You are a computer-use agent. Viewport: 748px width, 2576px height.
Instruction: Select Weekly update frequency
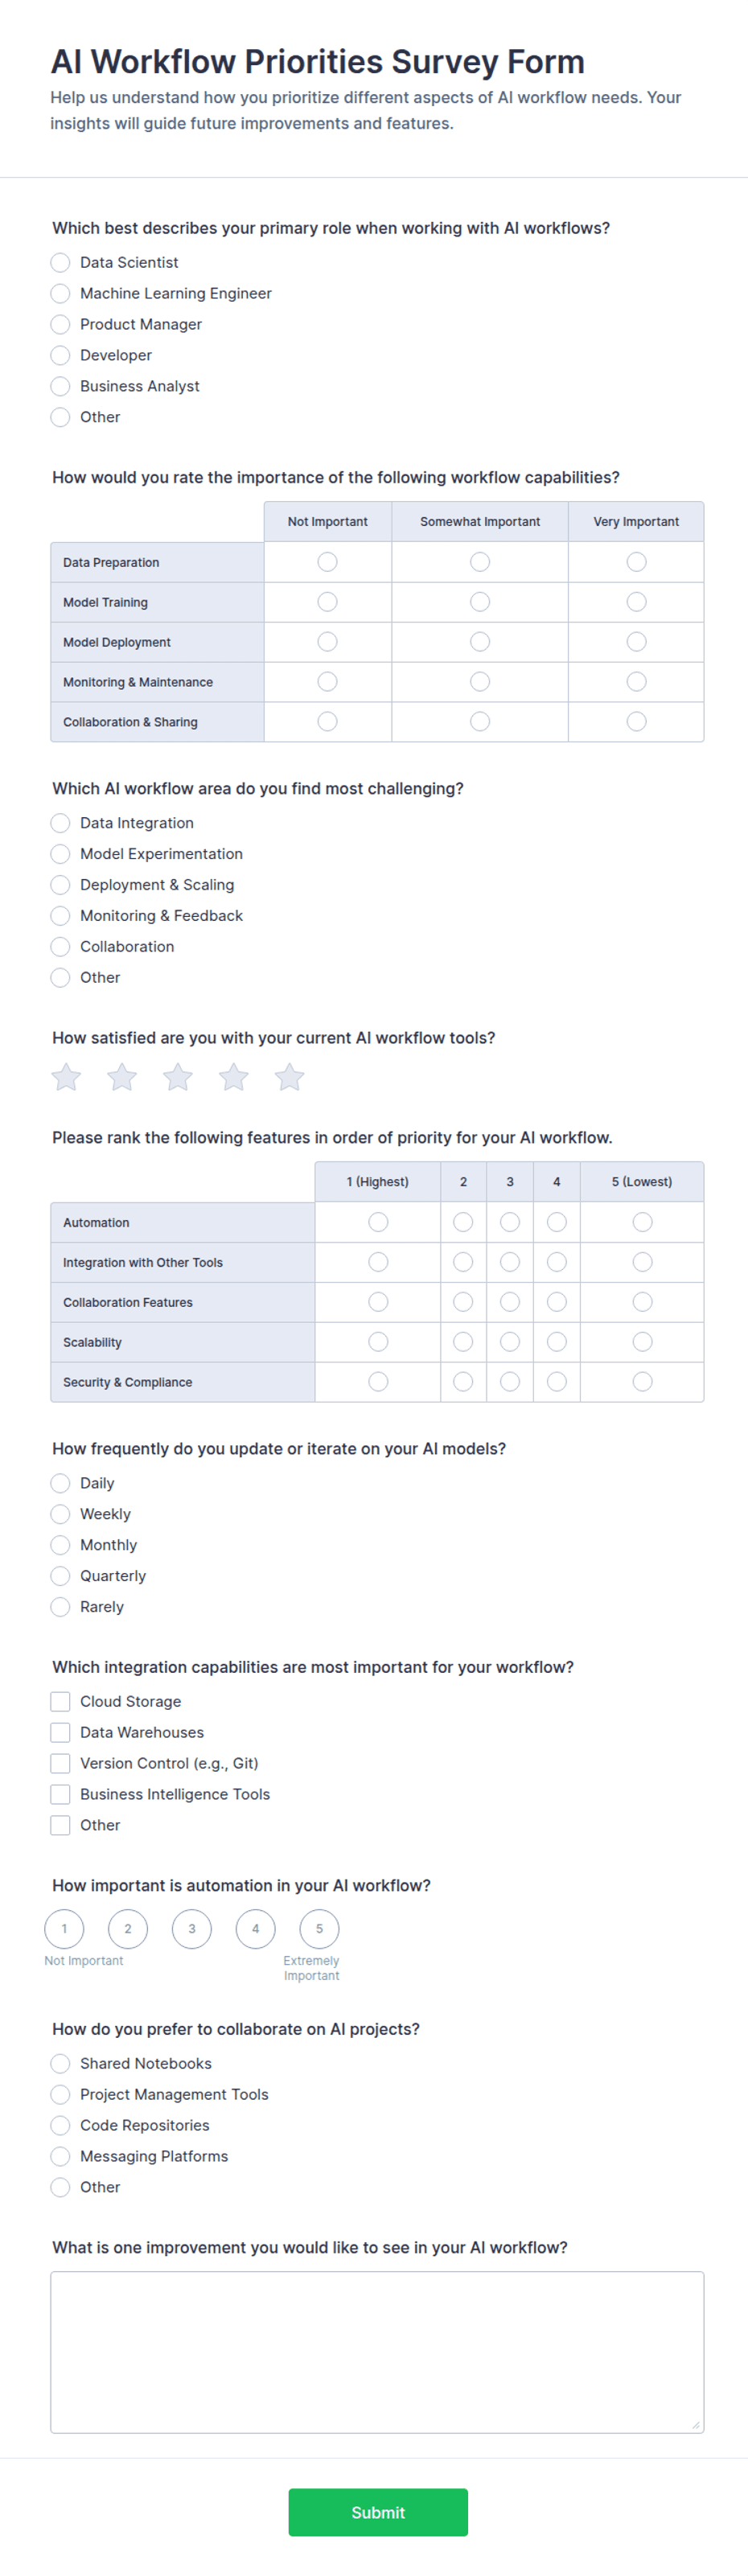tap(60, 1514)
